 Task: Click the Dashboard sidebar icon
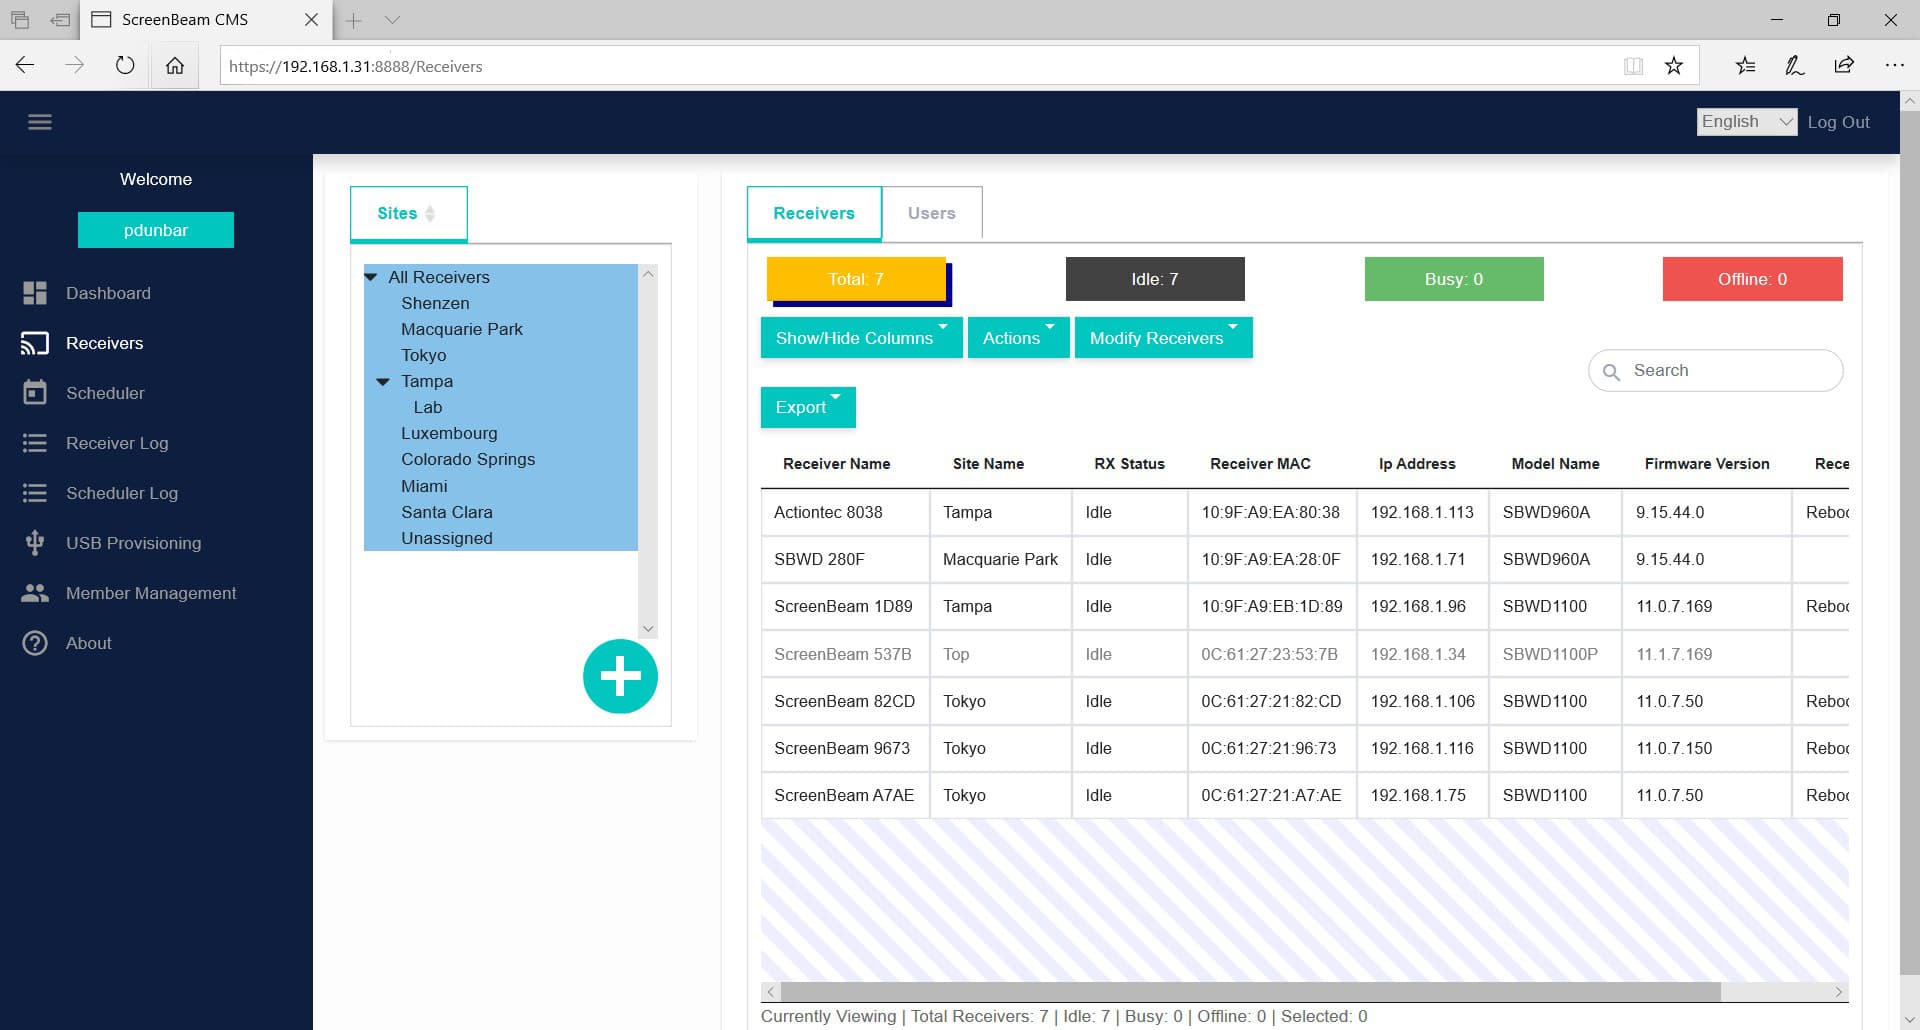[x=35, y=293]
